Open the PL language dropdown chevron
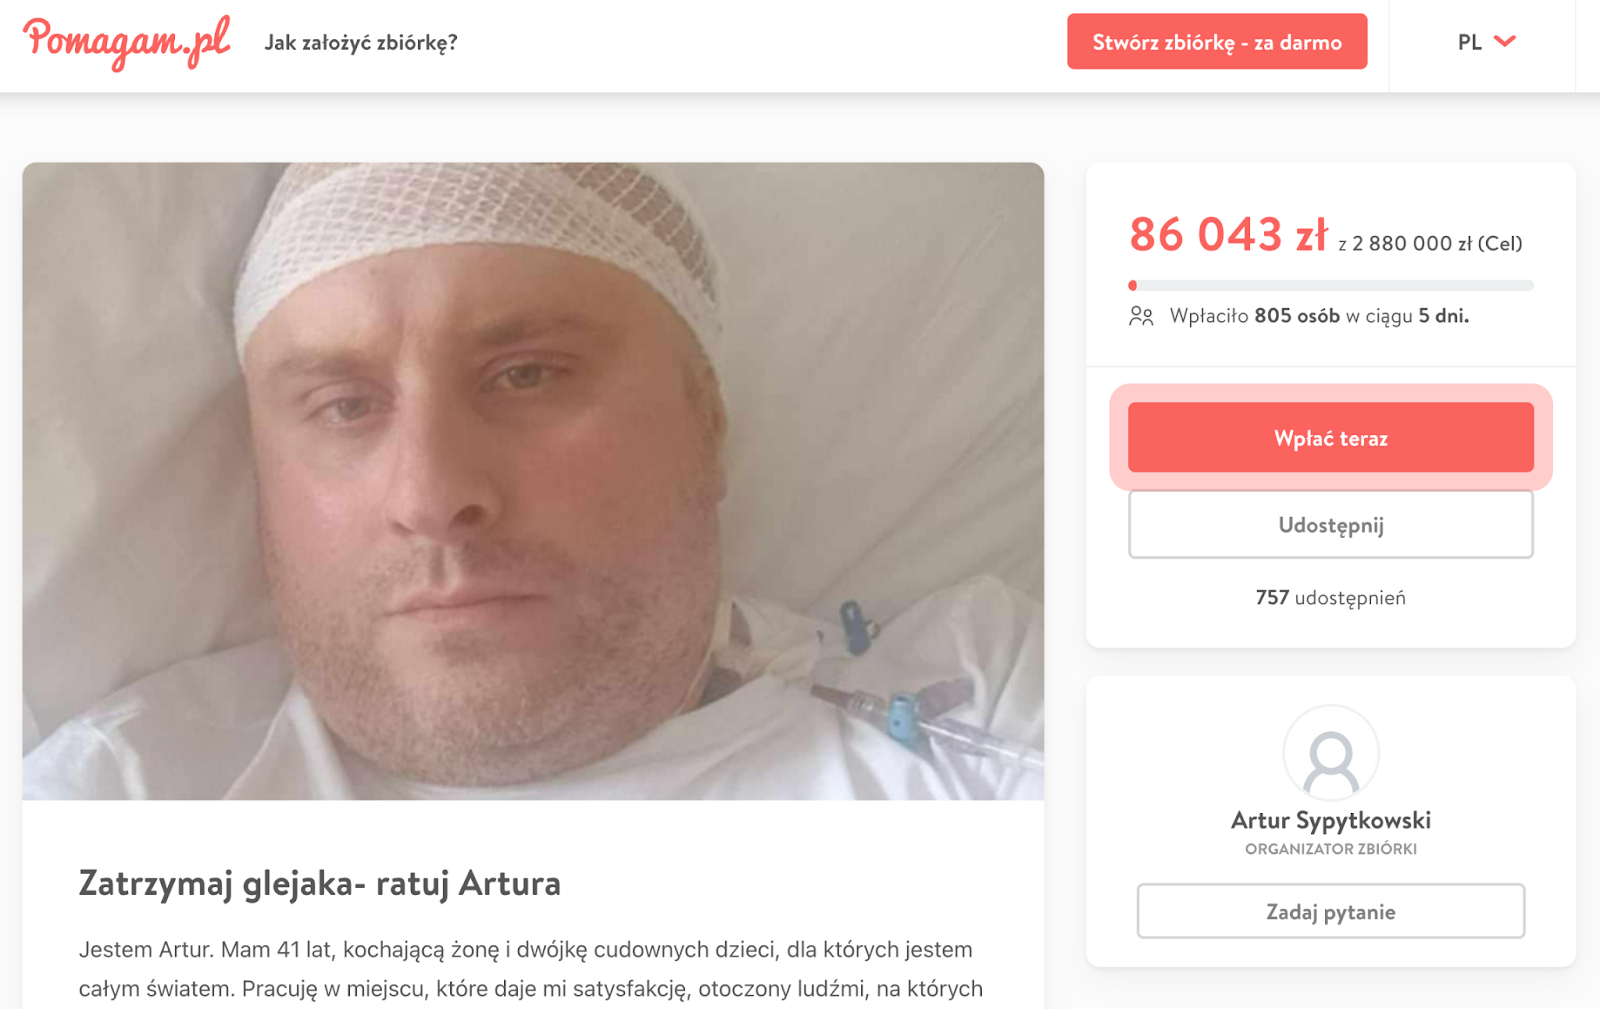The height and width of the screenshot is (1009, 1600). click(x=1505, y=41)
